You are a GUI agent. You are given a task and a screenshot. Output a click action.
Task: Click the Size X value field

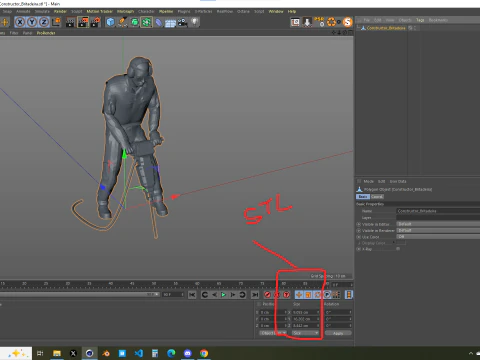[306, 312]
